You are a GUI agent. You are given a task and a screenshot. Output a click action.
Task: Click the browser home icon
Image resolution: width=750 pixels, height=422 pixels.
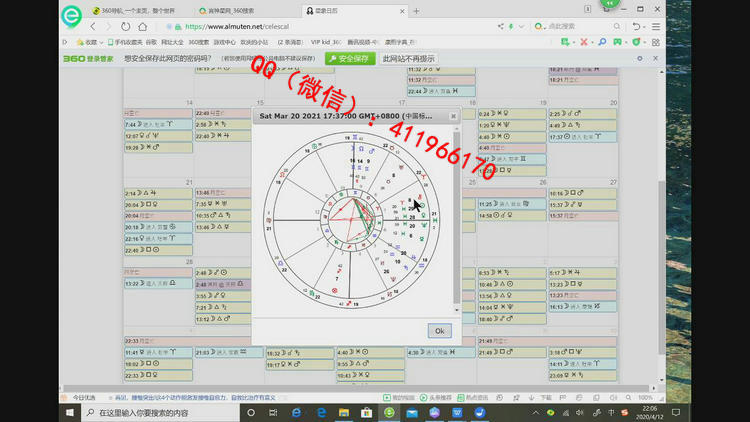(141, 26)
